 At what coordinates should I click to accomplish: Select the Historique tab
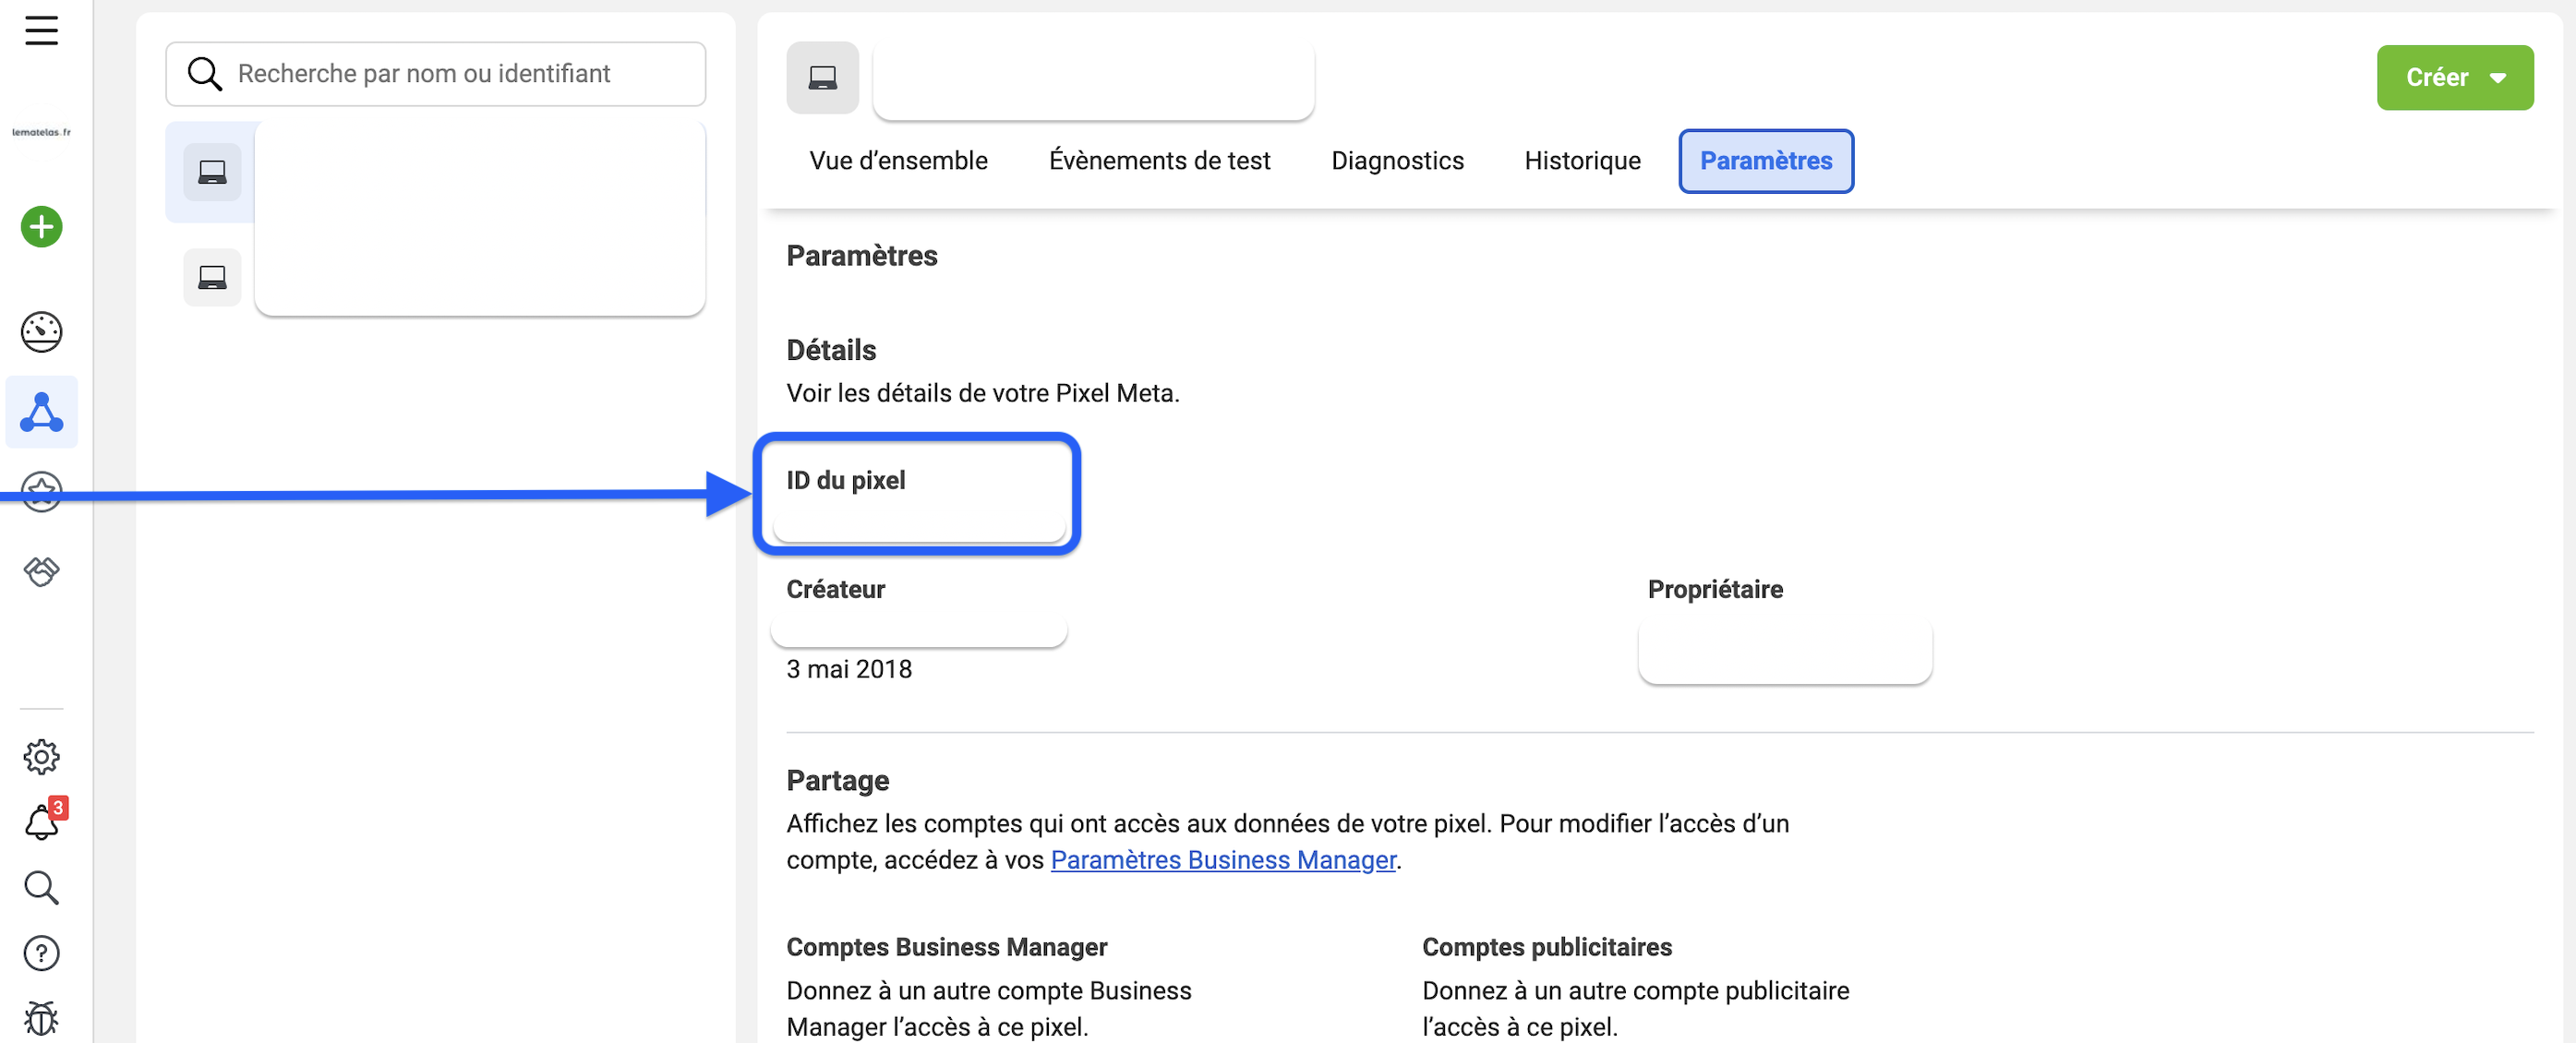1582,161
